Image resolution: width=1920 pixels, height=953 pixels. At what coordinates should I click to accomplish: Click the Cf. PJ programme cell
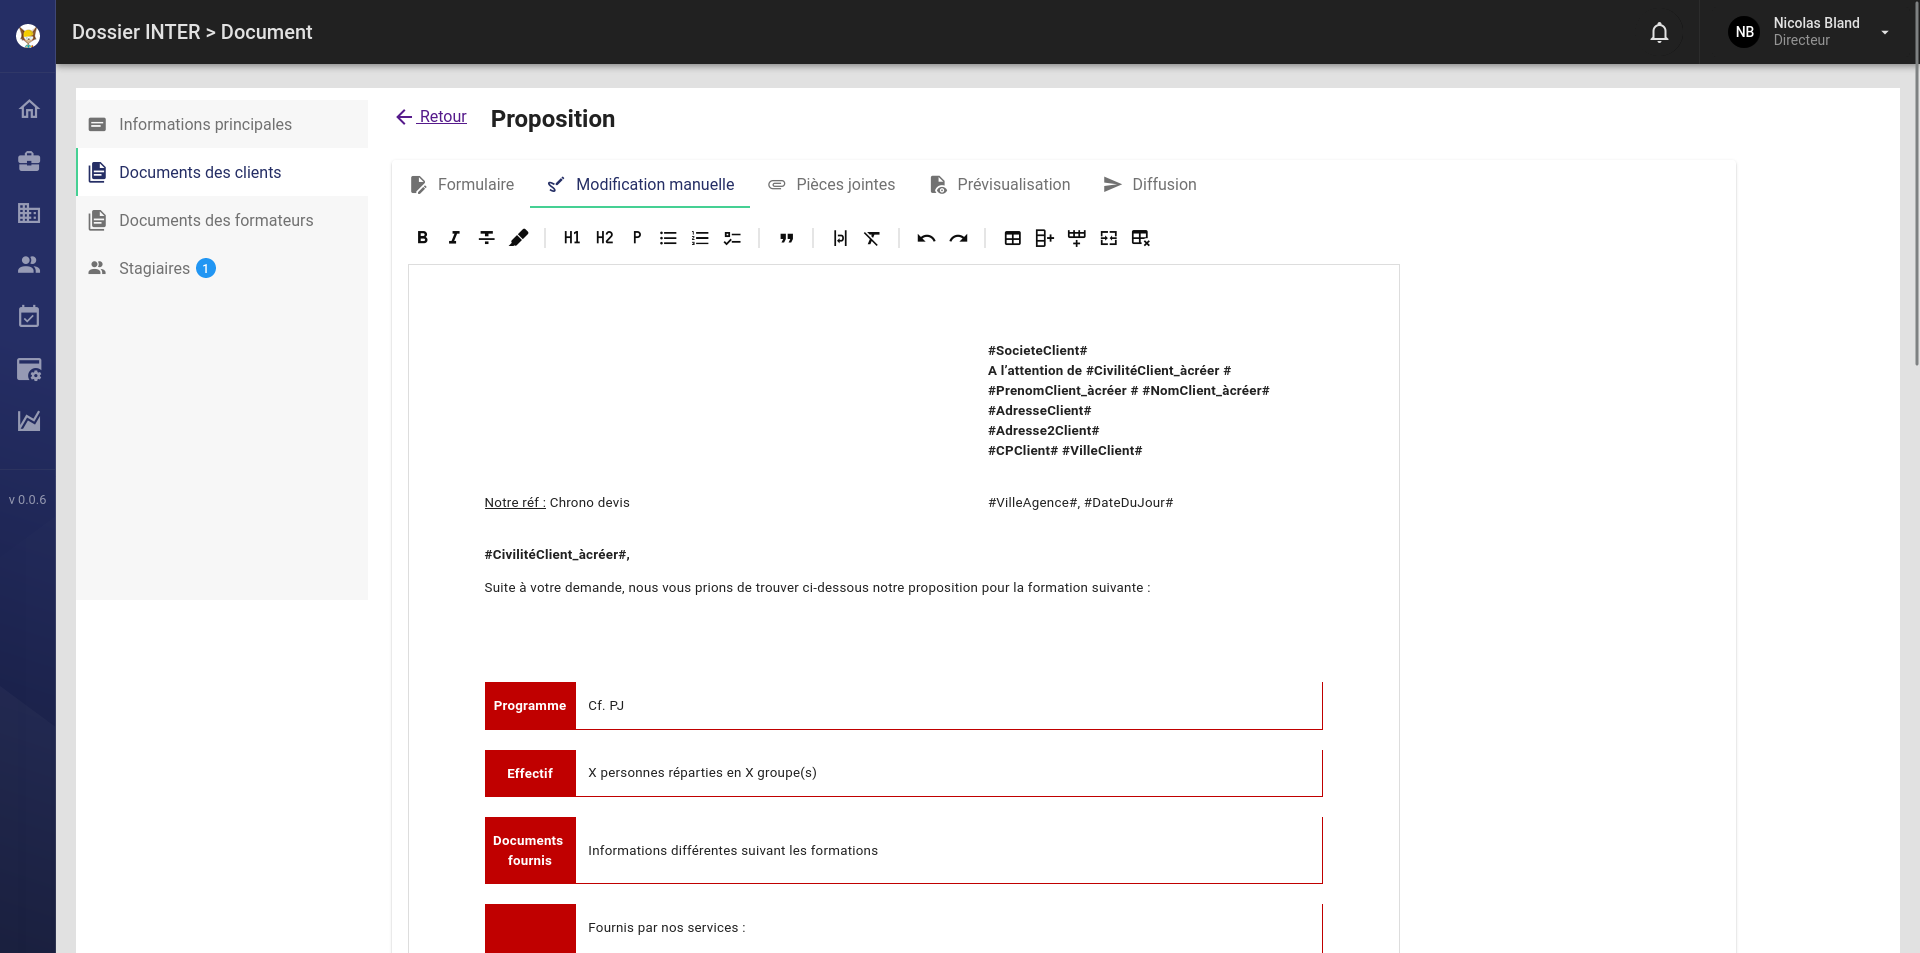point(606,706)
